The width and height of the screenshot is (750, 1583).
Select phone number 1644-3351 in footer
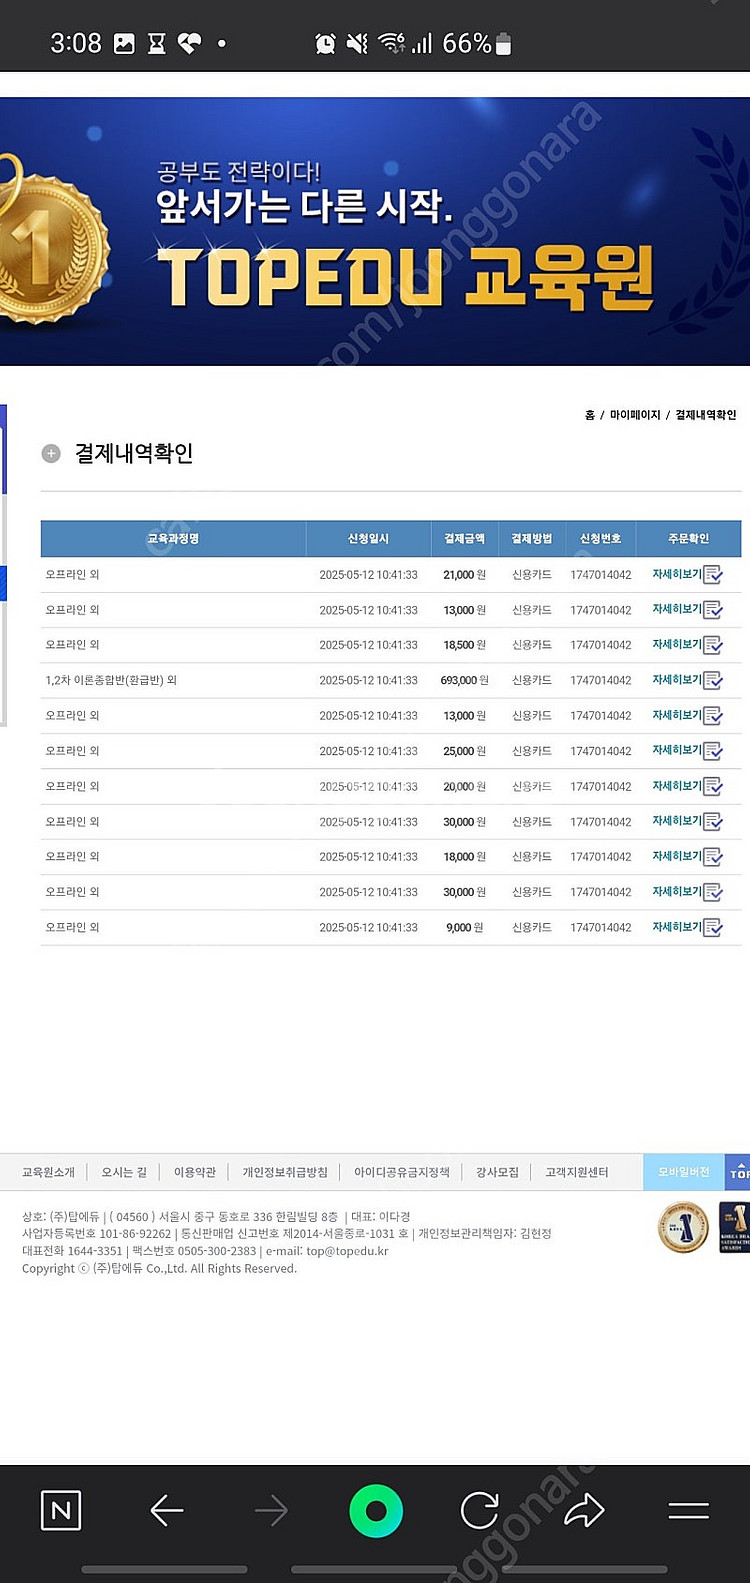pos(95,1251)
